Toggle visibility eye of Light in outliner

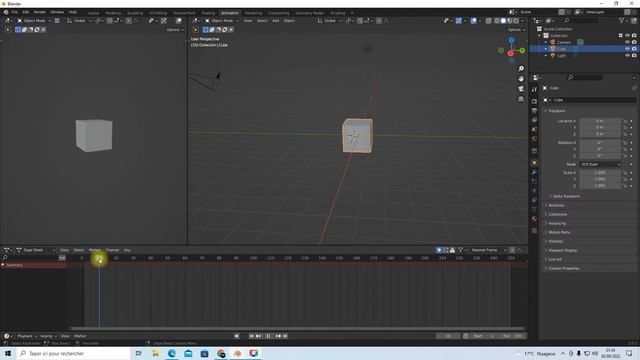pyautogui.click(x=627, y=55)
